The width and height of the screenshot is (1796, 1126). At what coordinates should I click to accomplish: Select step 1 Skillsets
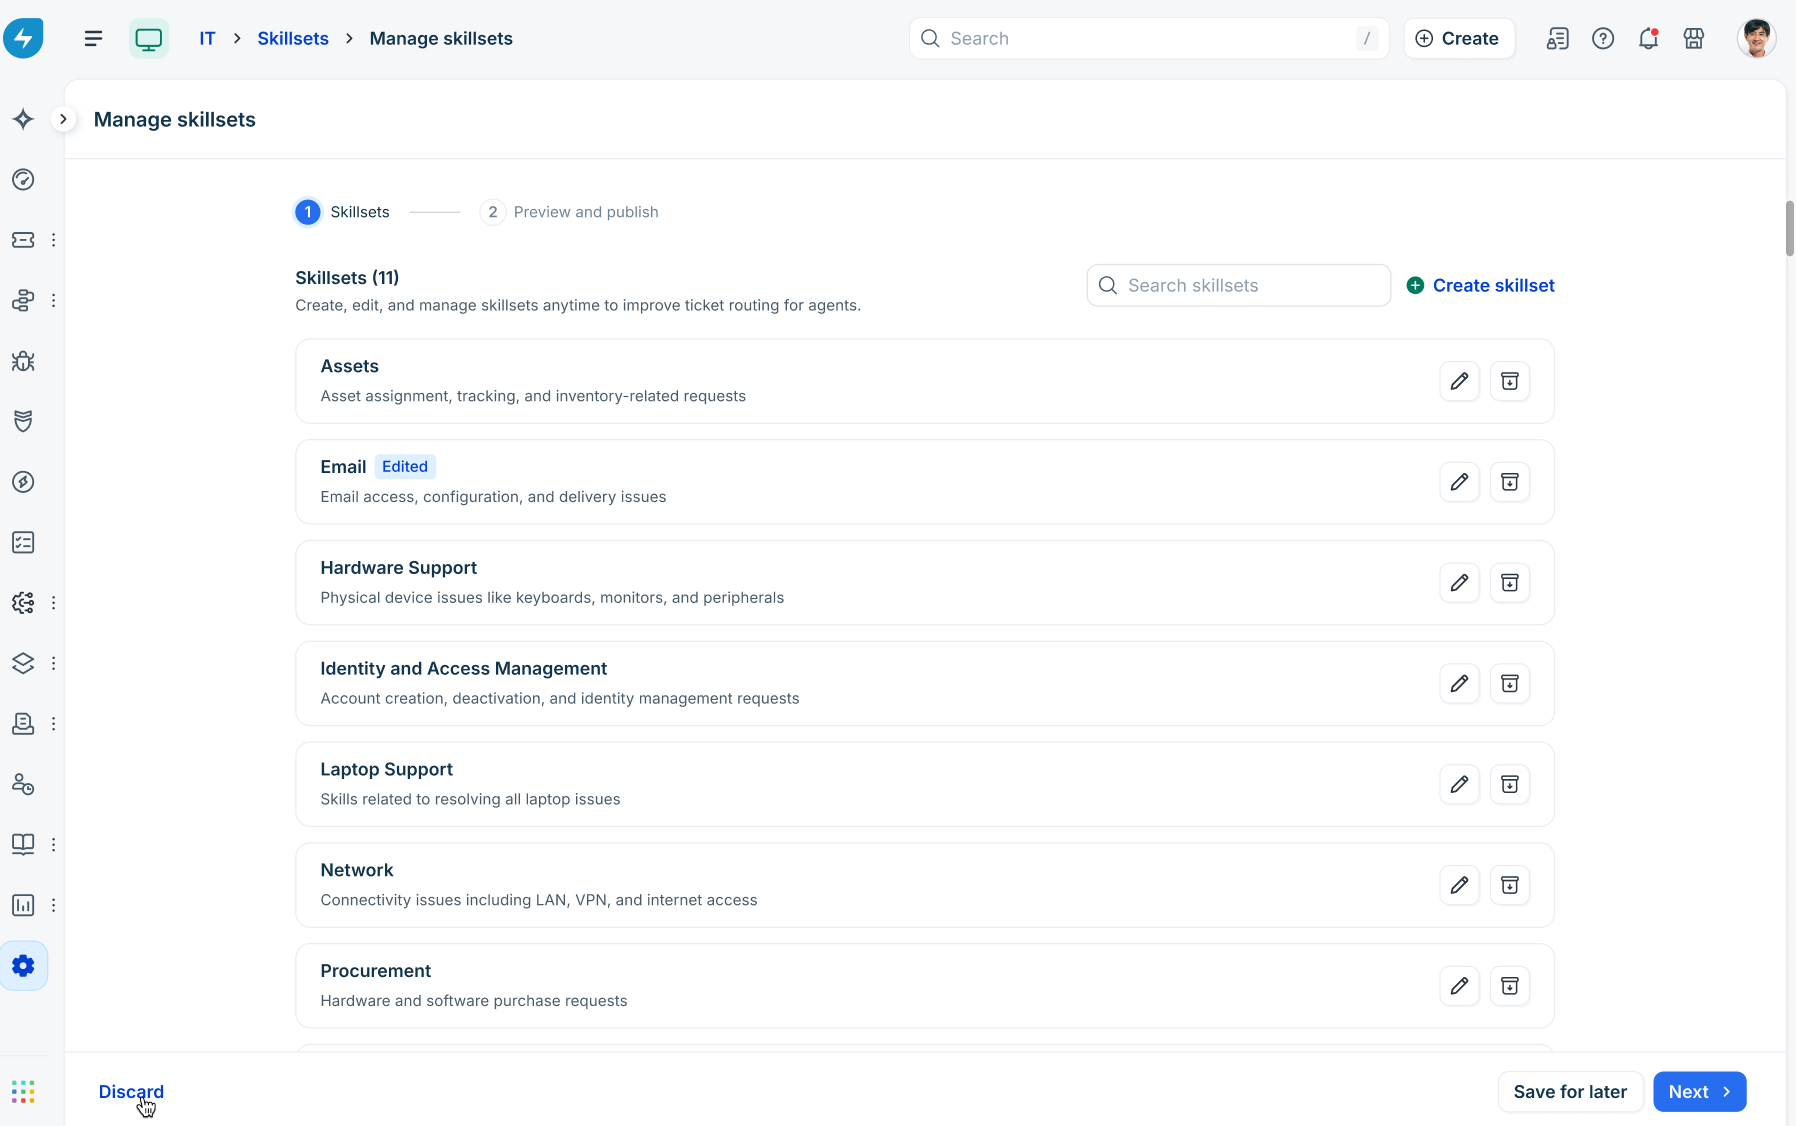click(x=342, y=212)
